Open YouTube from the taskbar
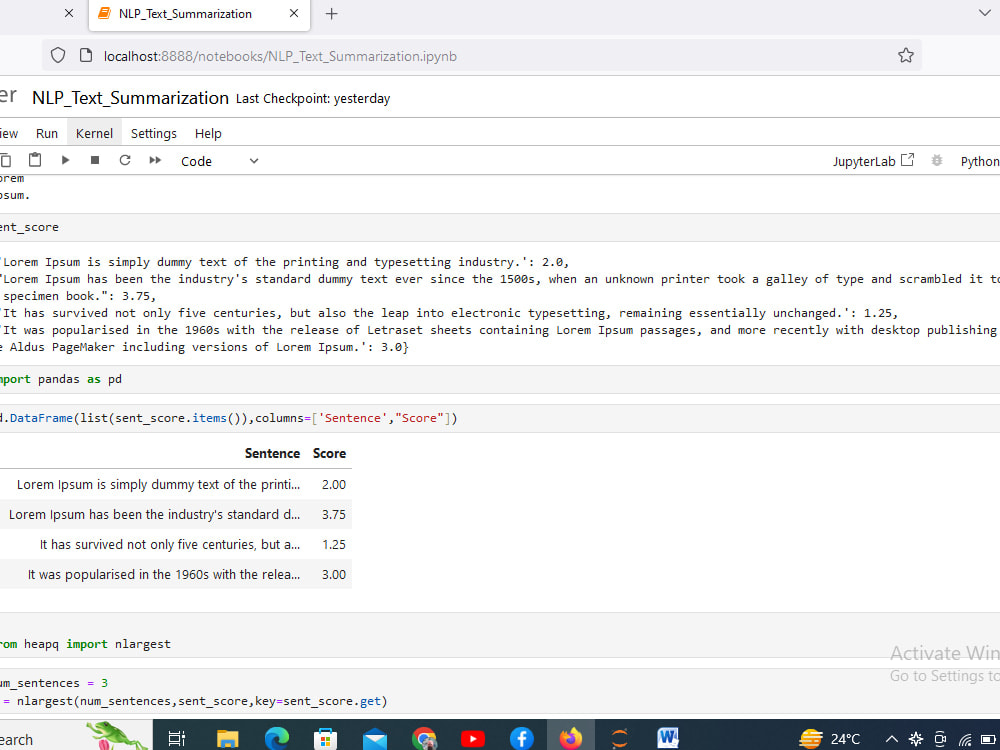Screen dimensions: 1000x750 click(x=473, y=739)
